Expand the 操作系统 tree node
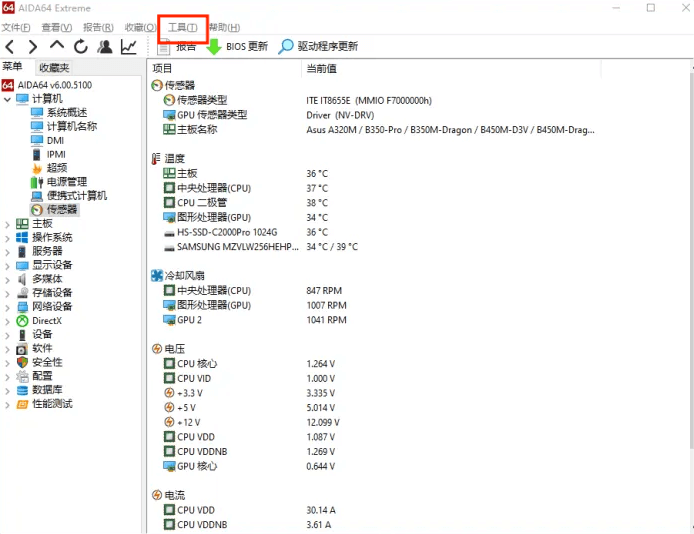The height and width of the screenshot is (534, 694). tap(7, 238)
